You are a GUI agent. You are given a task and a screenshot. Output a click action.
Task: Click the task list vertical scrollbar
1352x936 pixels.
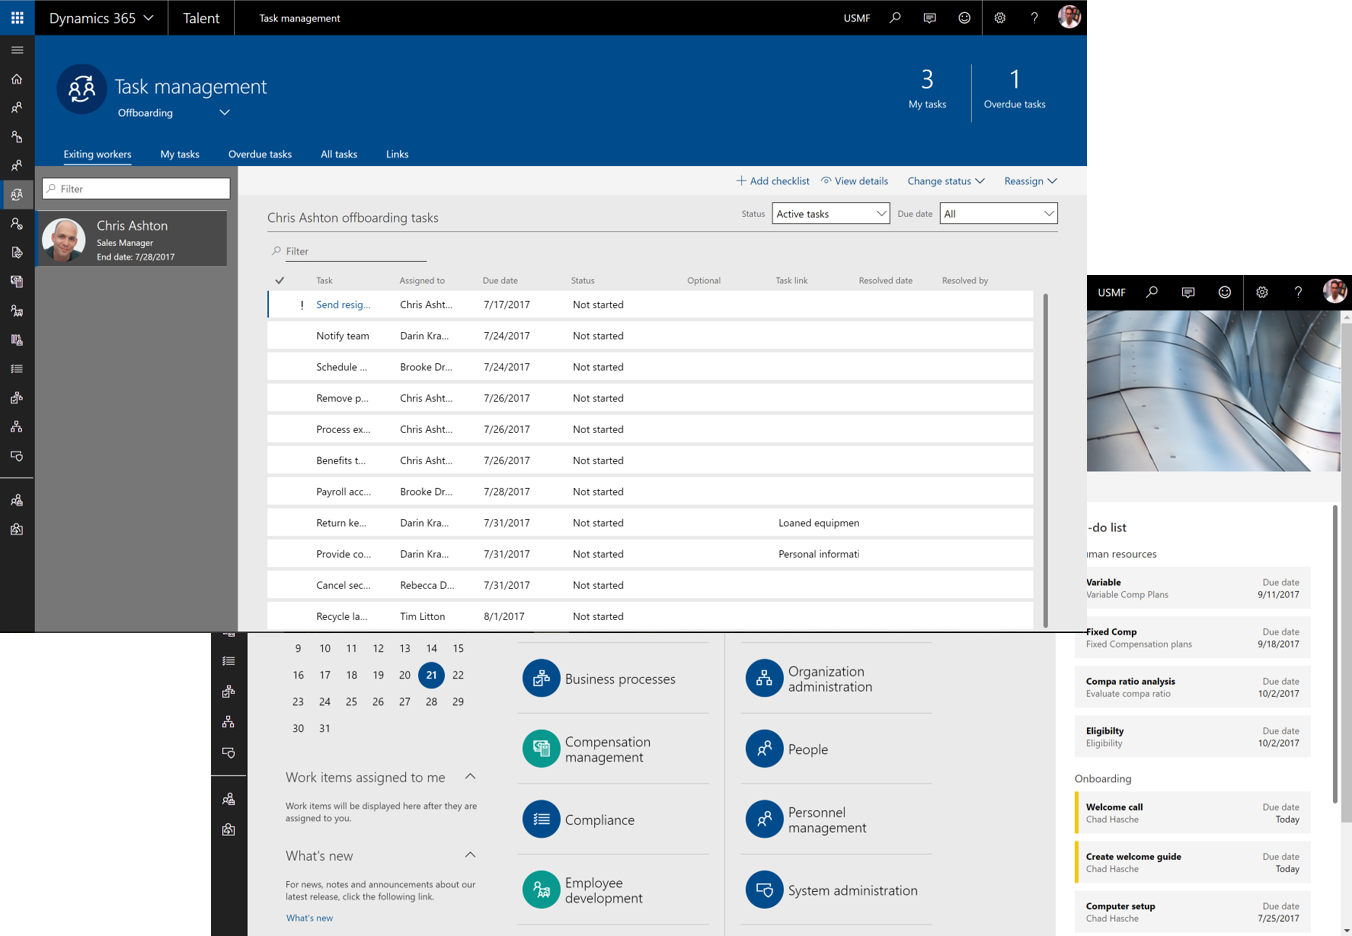(1045, 460)
